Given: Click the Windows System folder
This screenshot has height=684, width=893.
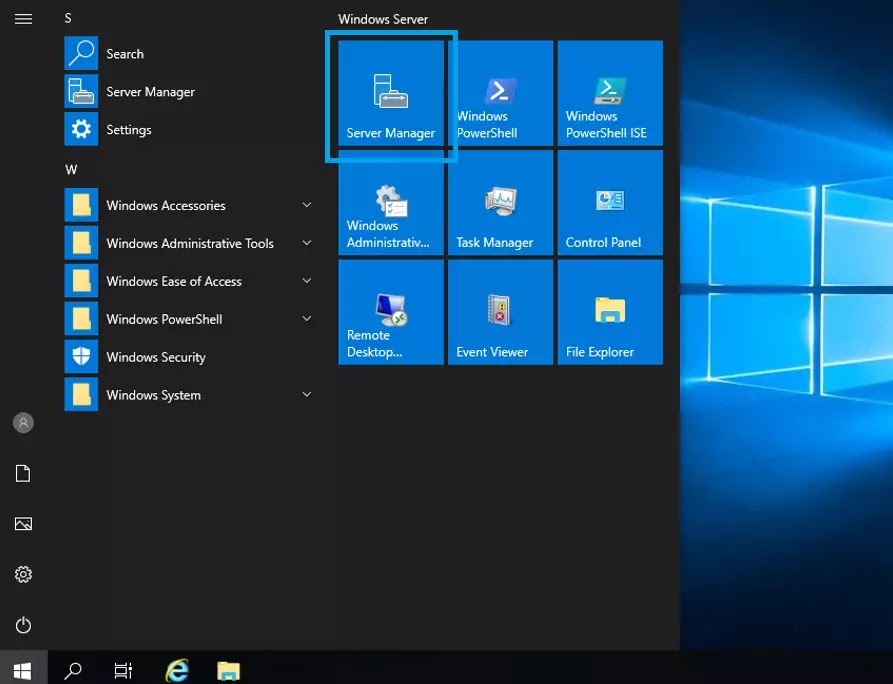Looking at the screenshot, I should click(x=191, y=395).
